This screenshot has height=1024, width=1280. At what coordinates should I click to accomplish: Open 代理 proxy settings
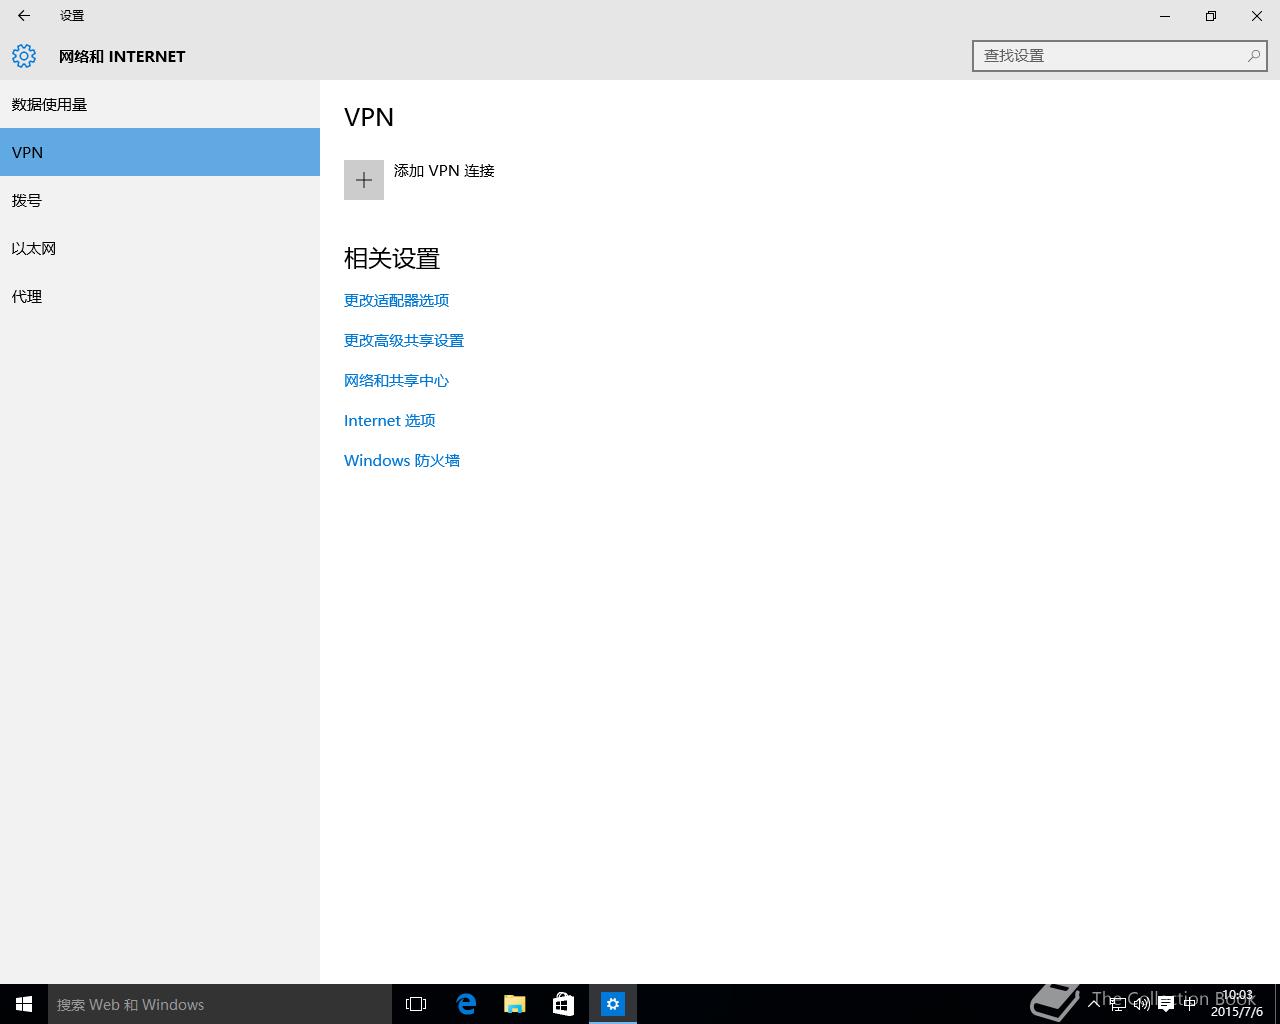pos(160,296)
